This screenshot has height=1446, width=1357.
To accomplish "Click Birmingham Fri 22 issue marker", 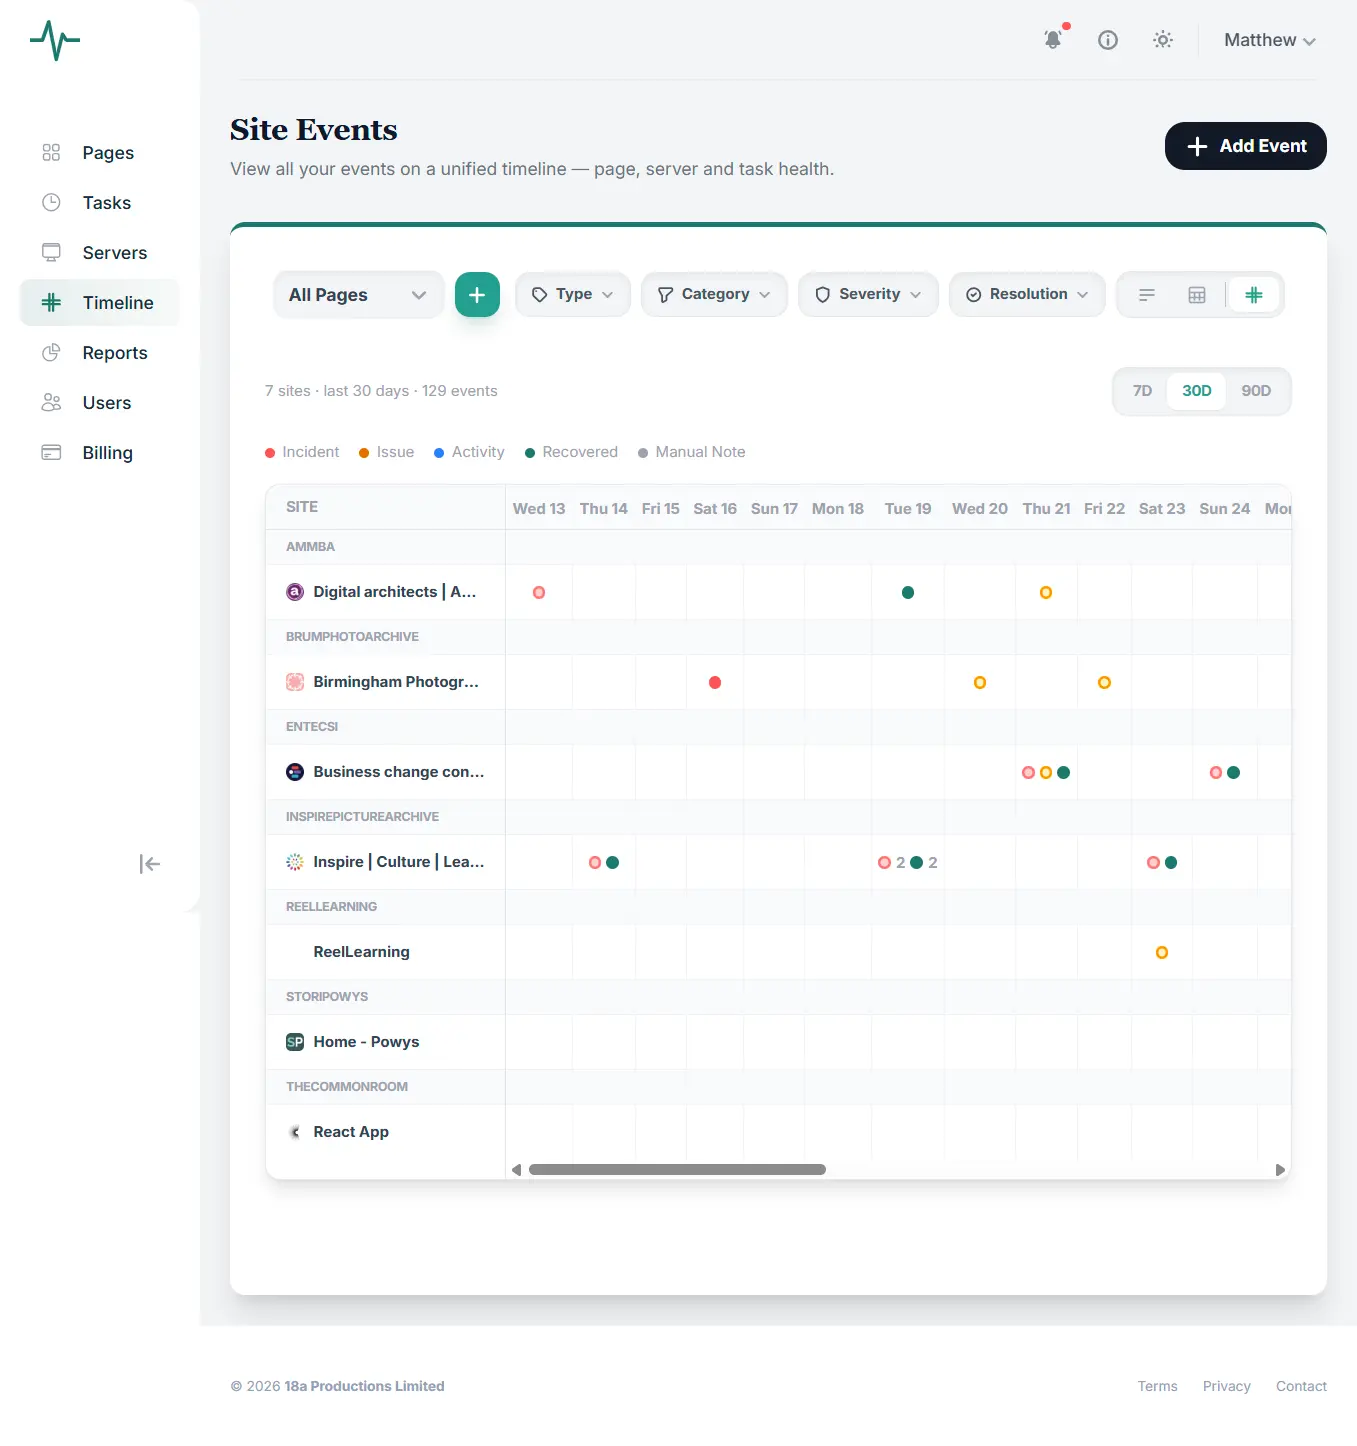I will (1104, 683).
